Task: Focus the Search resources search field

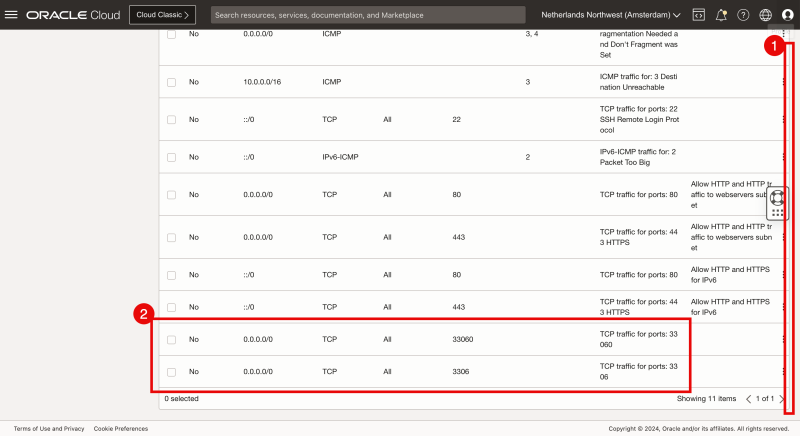Action: (x=368, y=15)
